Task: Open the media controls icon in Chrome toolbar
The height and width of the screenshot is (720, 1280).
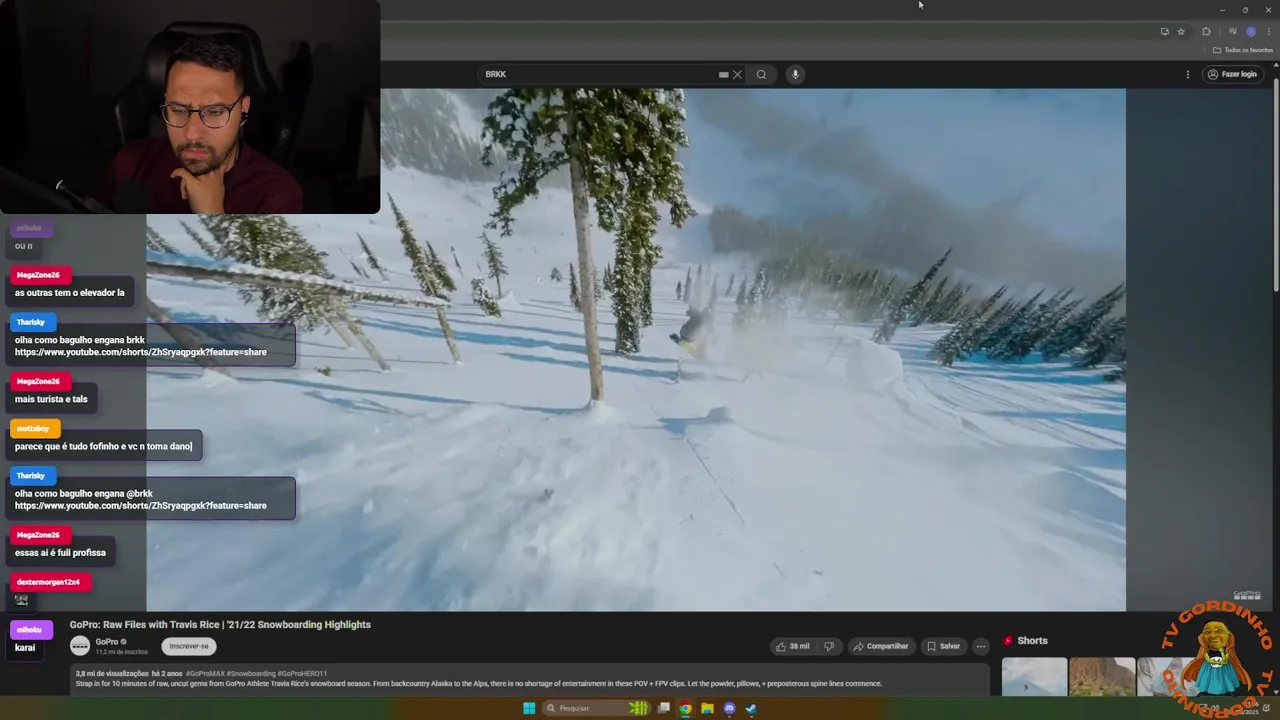Action: click(1233, 31)
